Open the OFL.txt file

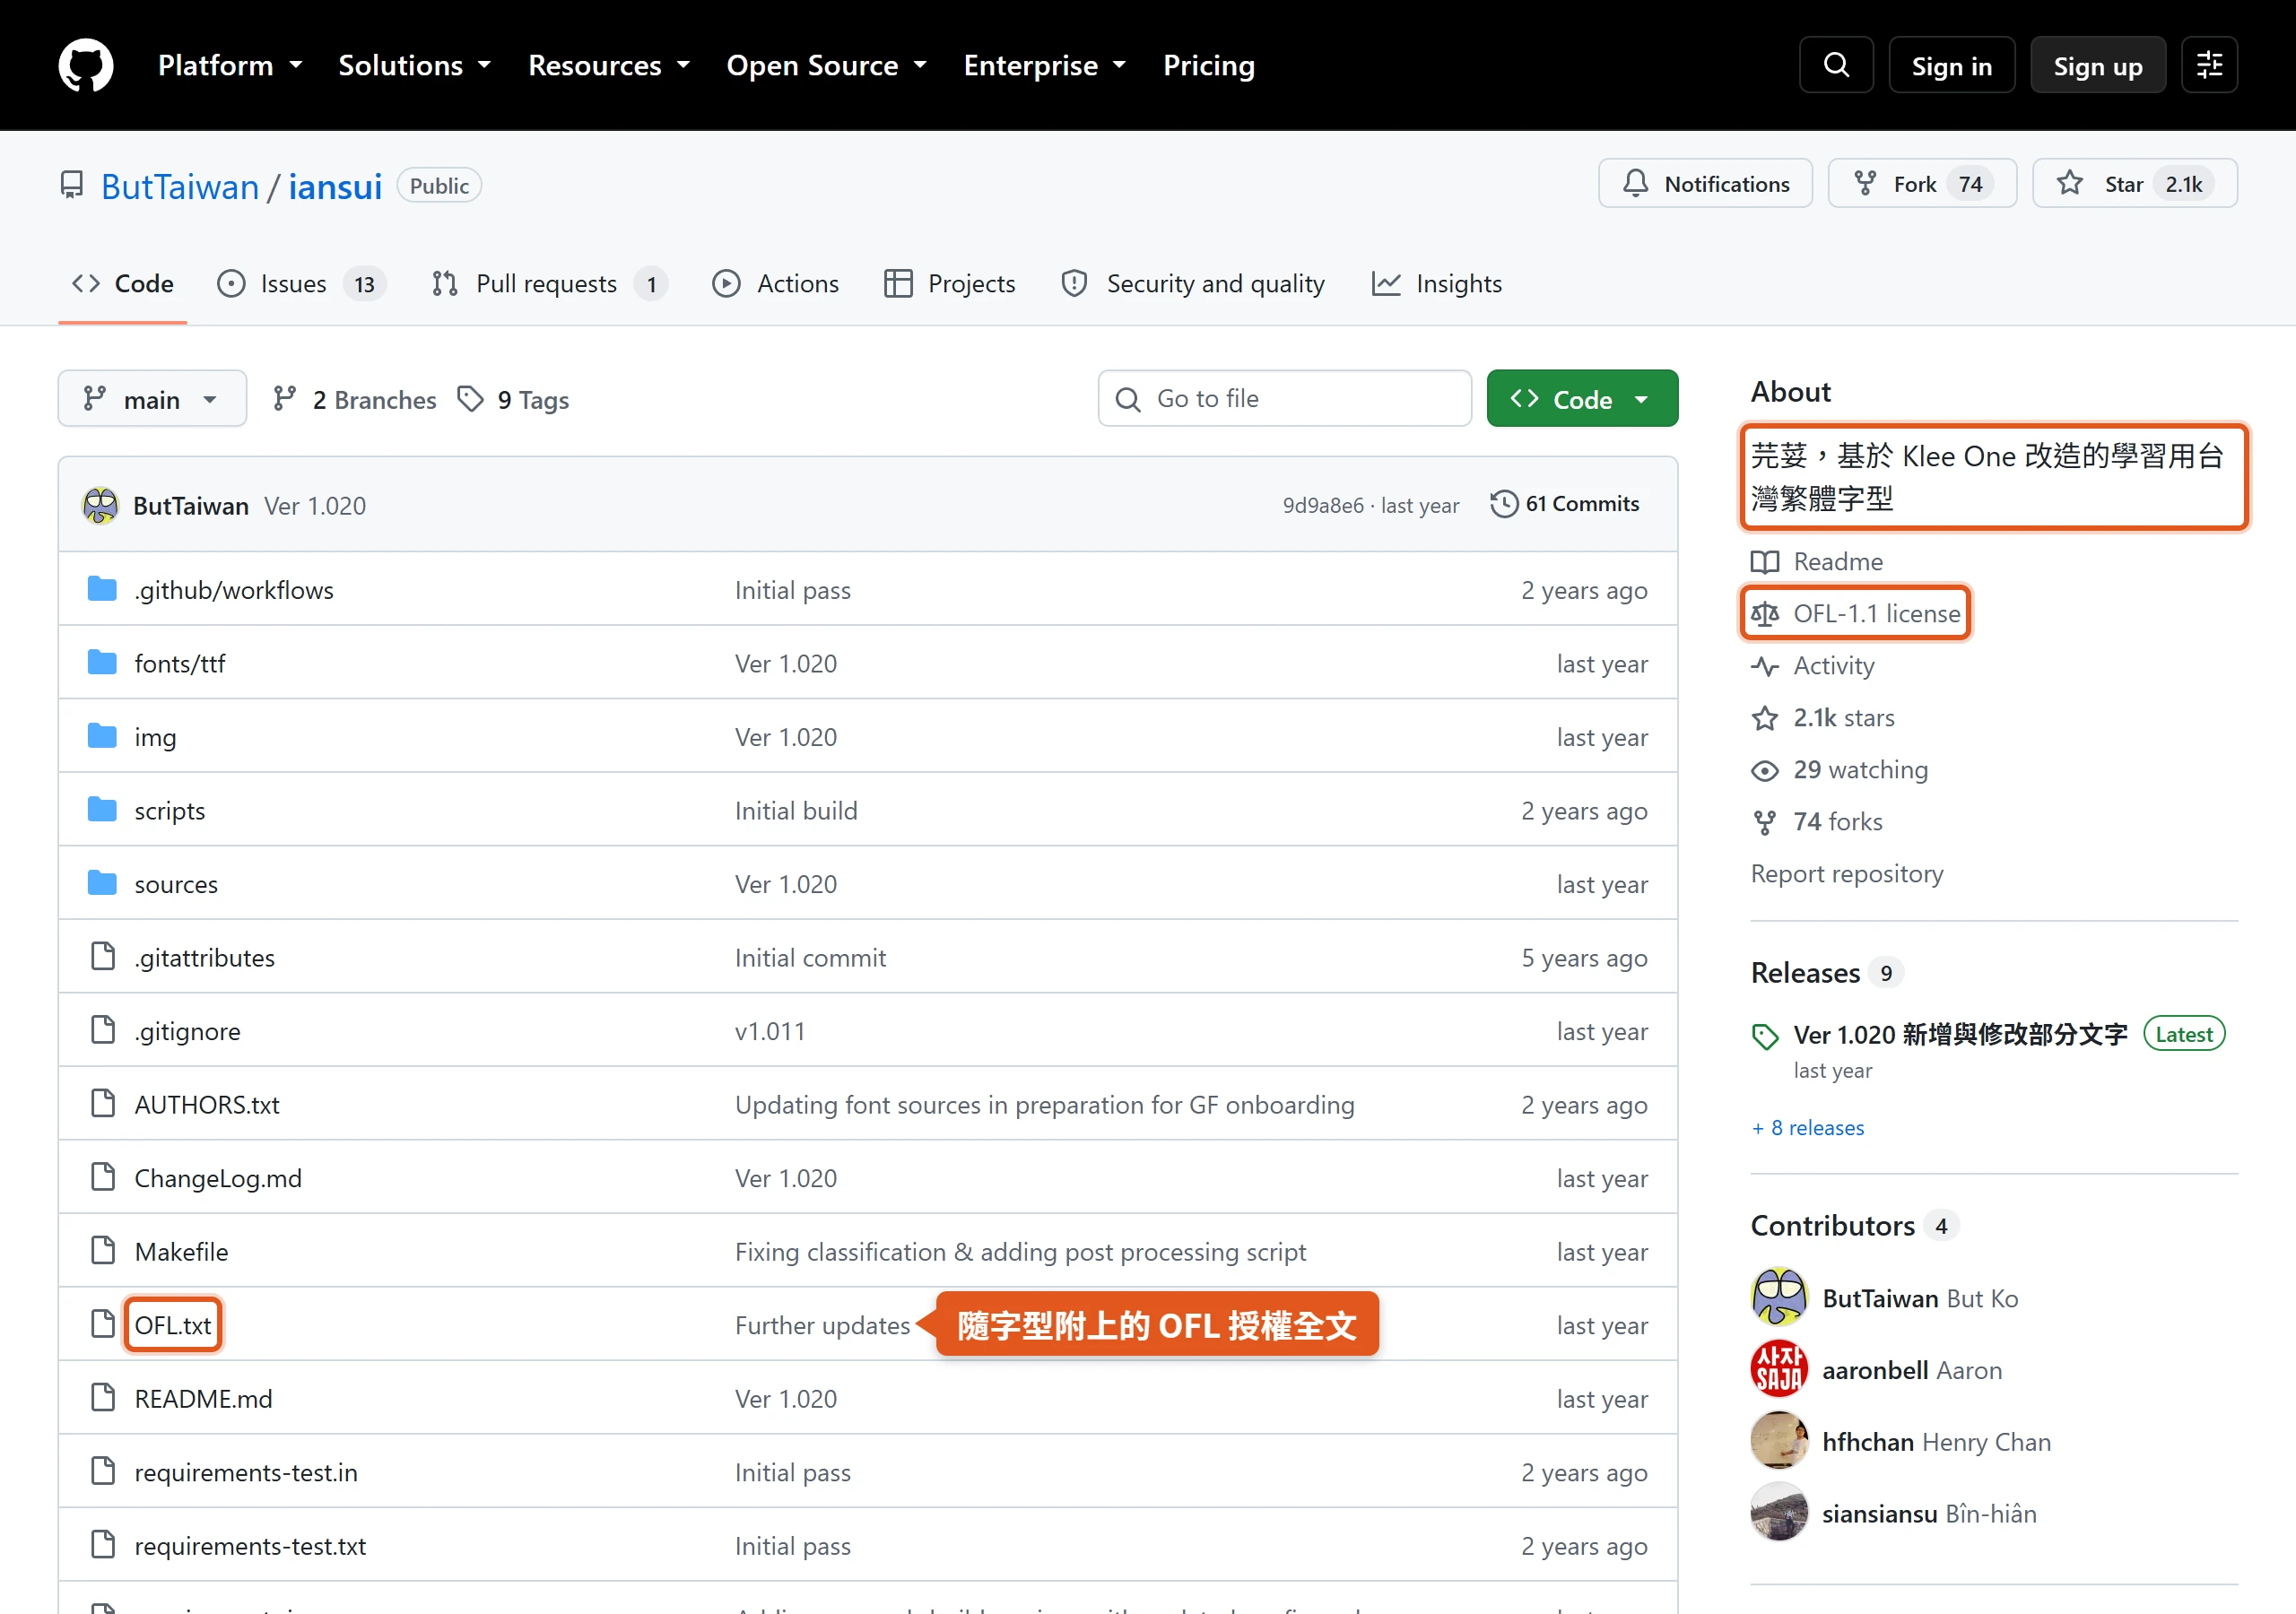[173, 1325]
